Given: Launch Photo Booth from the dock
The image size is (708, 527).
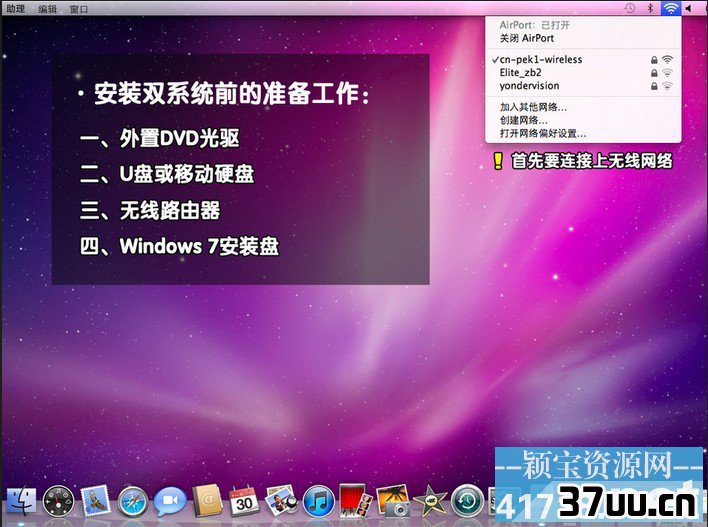Looking at the screenshot, I should tap(356, 500).
